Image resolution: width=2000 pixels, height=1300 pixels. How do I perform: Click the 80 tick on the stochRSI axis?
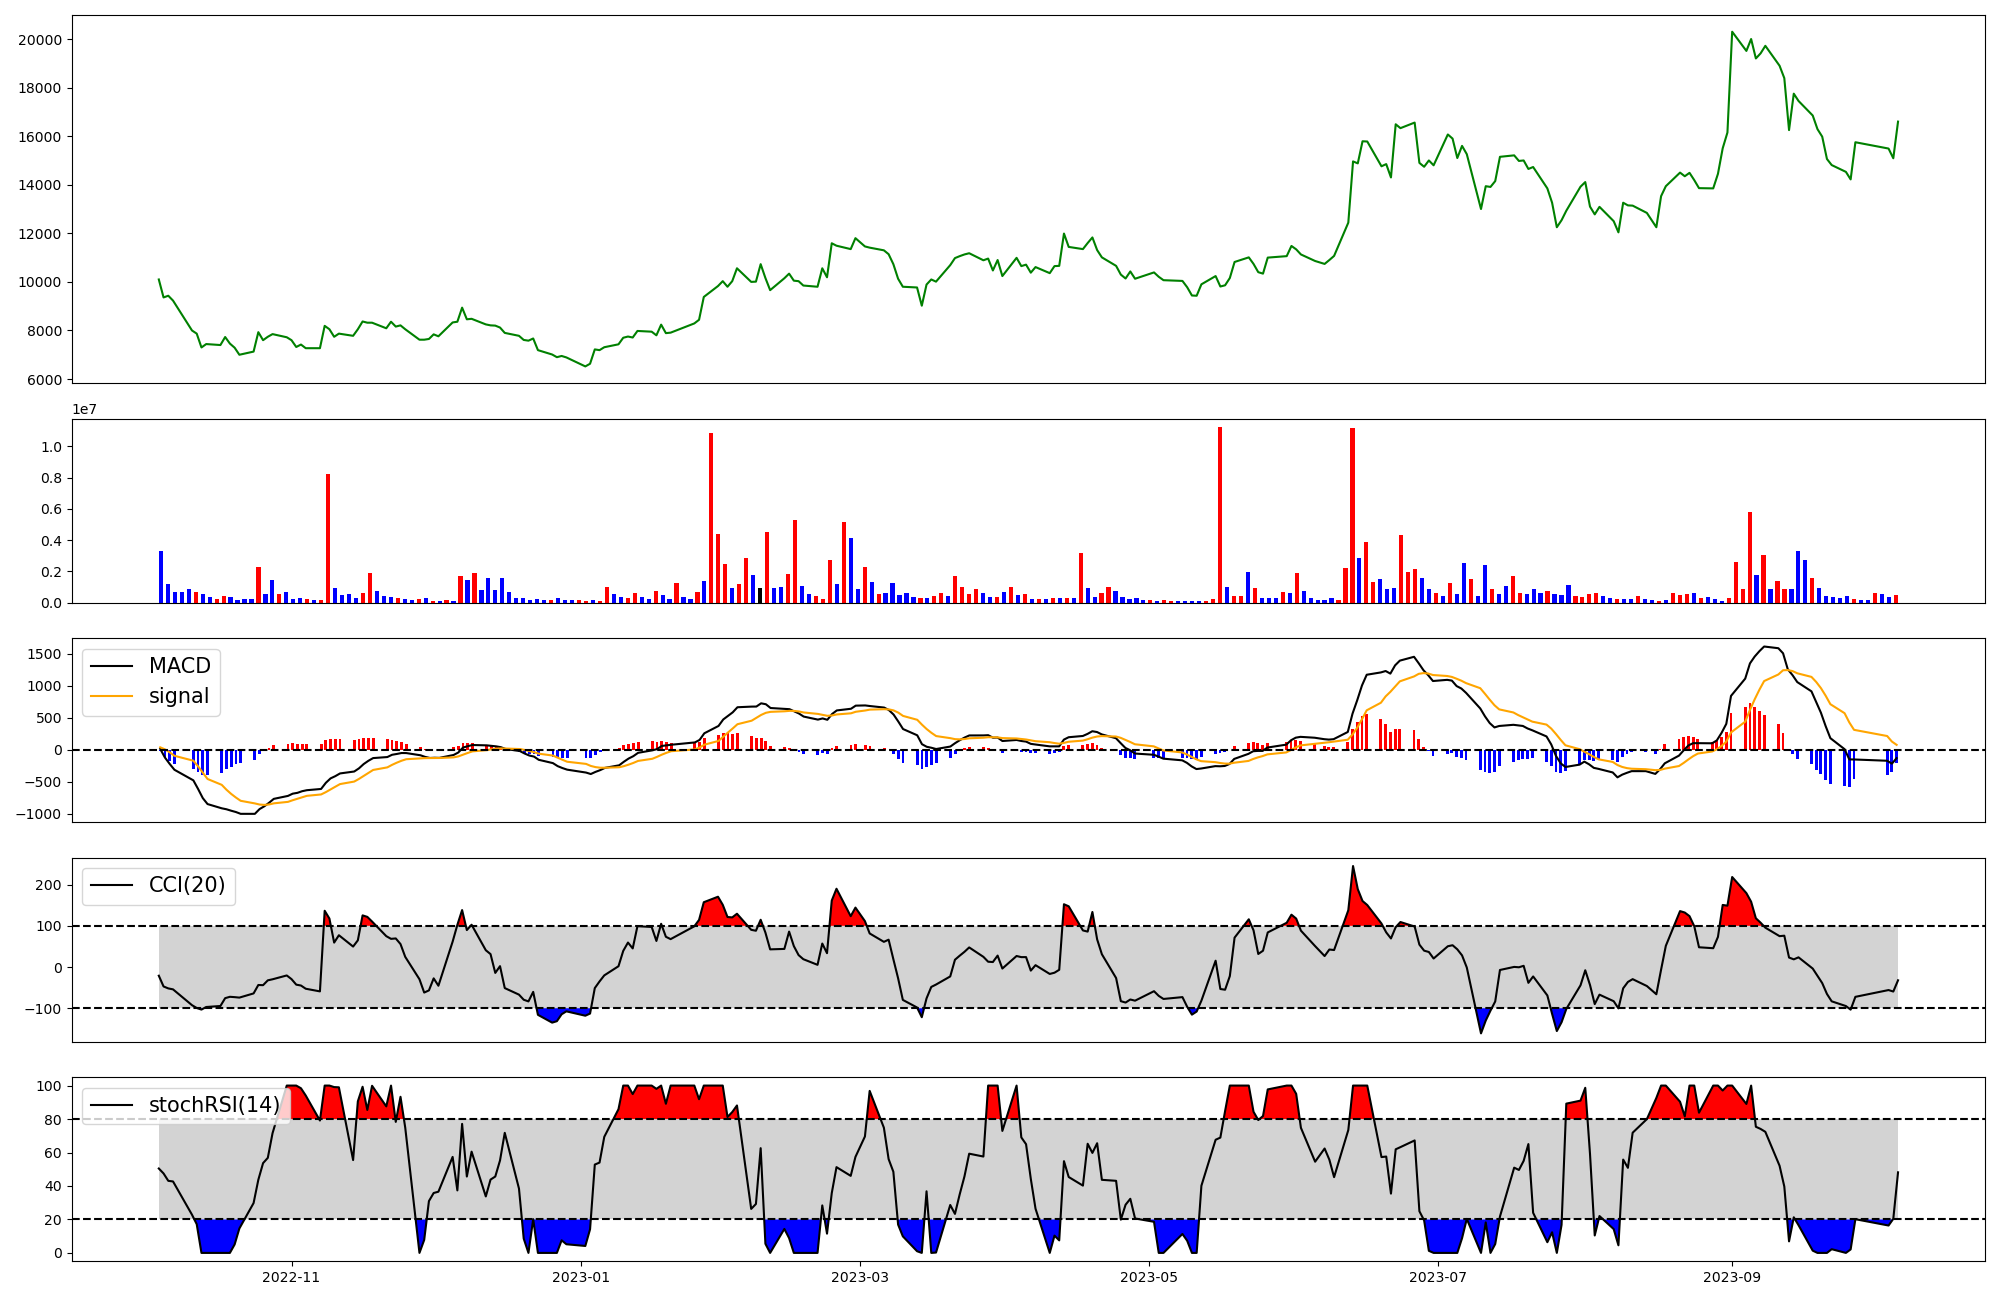tap(53, 1120)
